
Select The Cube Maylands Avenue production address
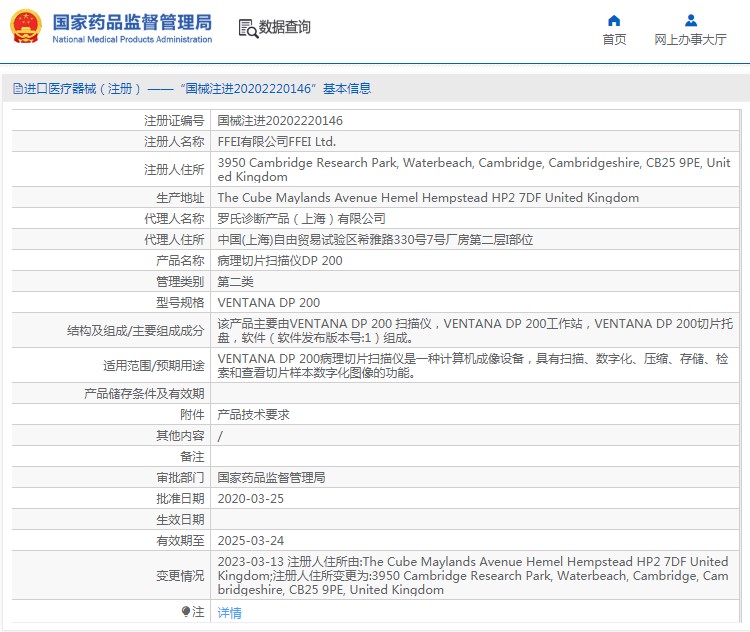[428, 198]
